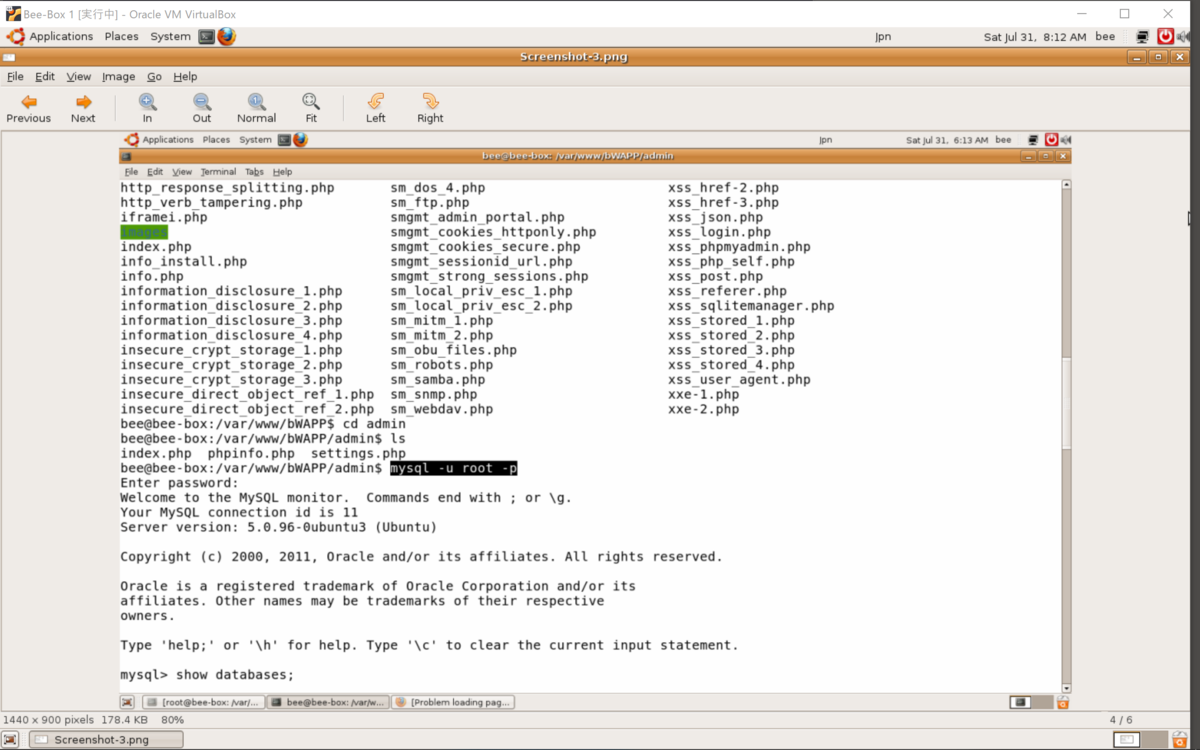The image size is (1200, 750).
Task: Click Problem loading page tab in picture
Action: (x=453, y=702)
